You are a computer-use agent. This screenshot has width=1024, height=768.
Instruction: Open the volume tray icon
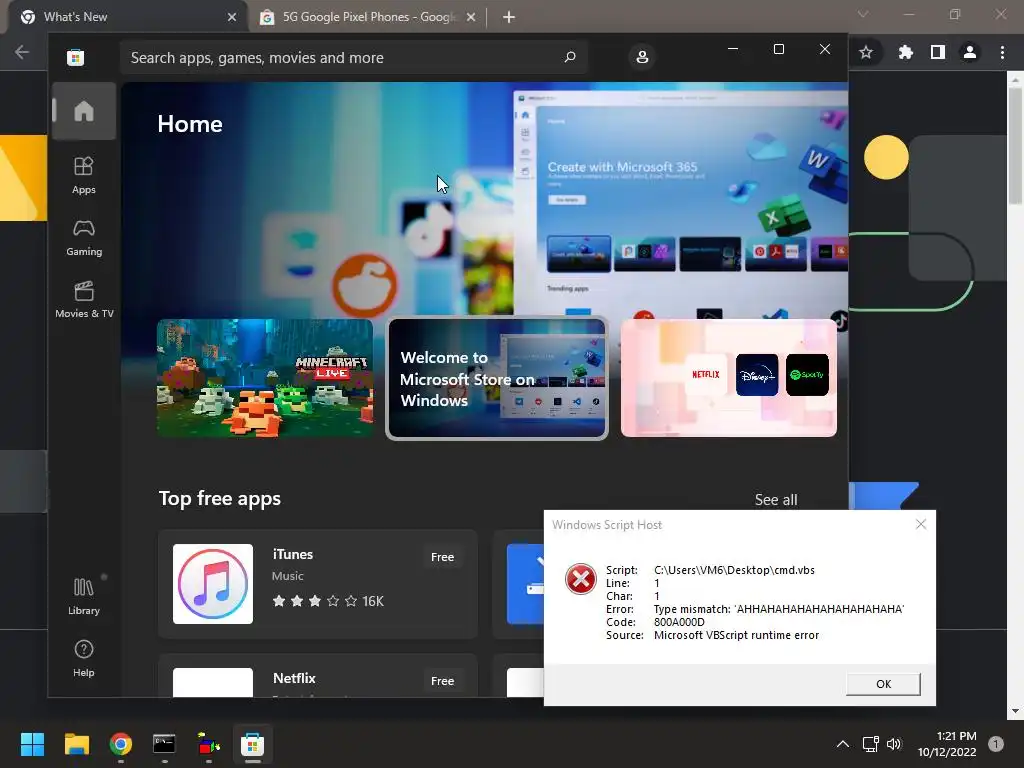click(x=894, y=744)
